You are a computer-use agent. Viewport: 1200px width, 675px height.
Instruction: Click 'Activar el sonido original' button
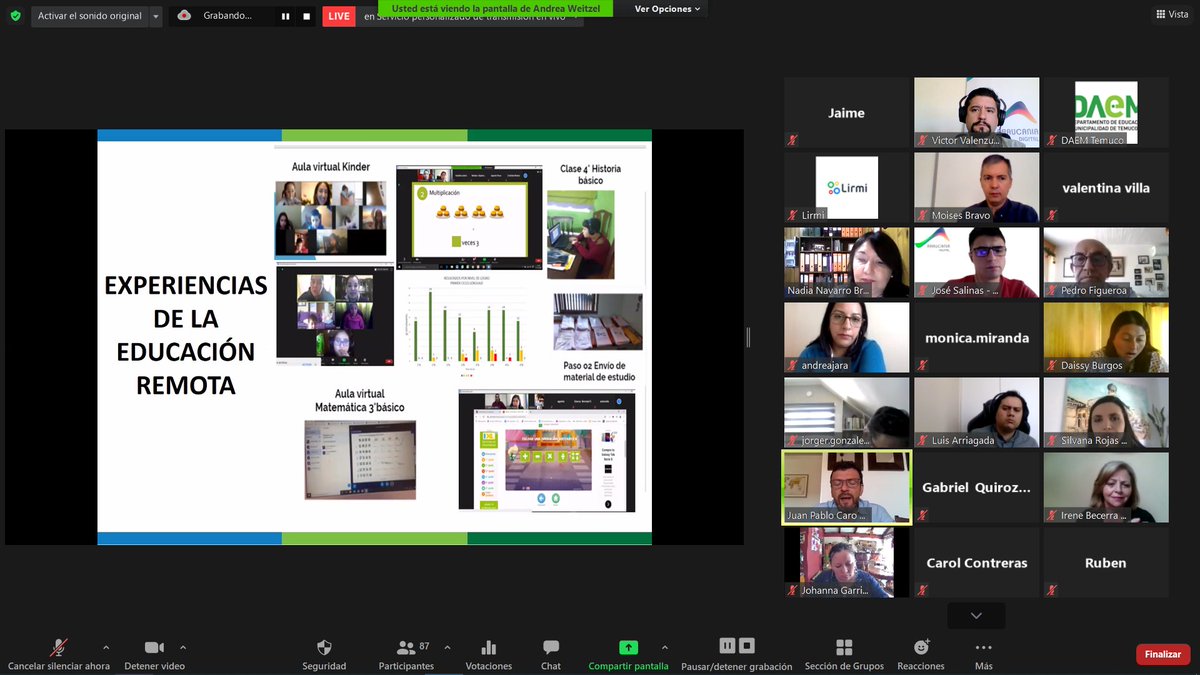[90, 16]
